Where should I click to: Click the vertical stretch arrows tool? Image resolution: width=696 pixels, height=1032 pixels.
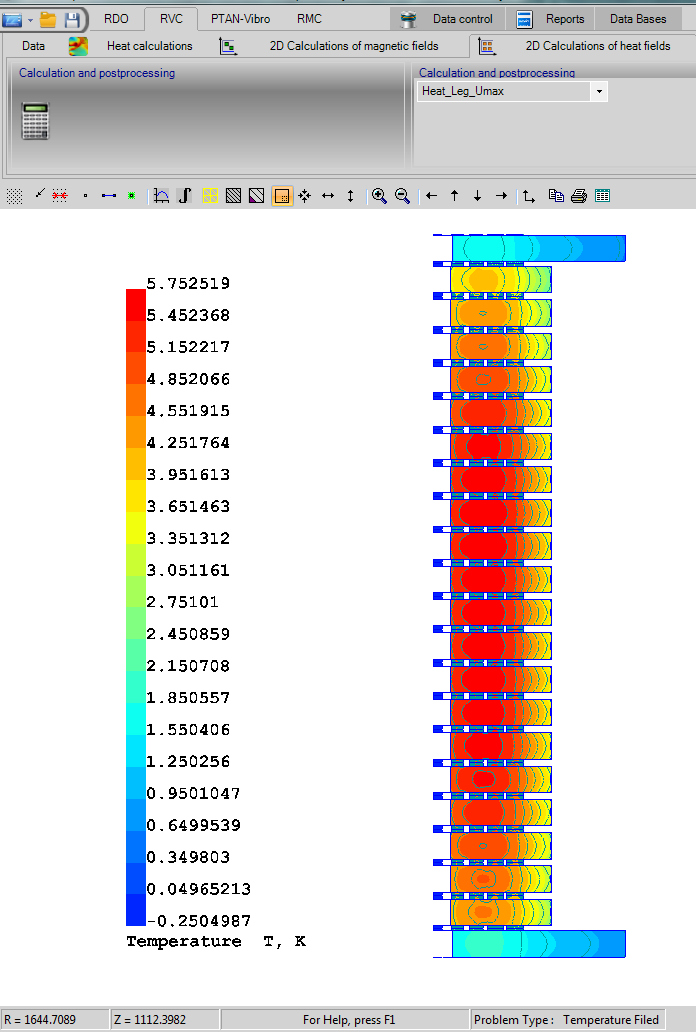click(350, 195)
